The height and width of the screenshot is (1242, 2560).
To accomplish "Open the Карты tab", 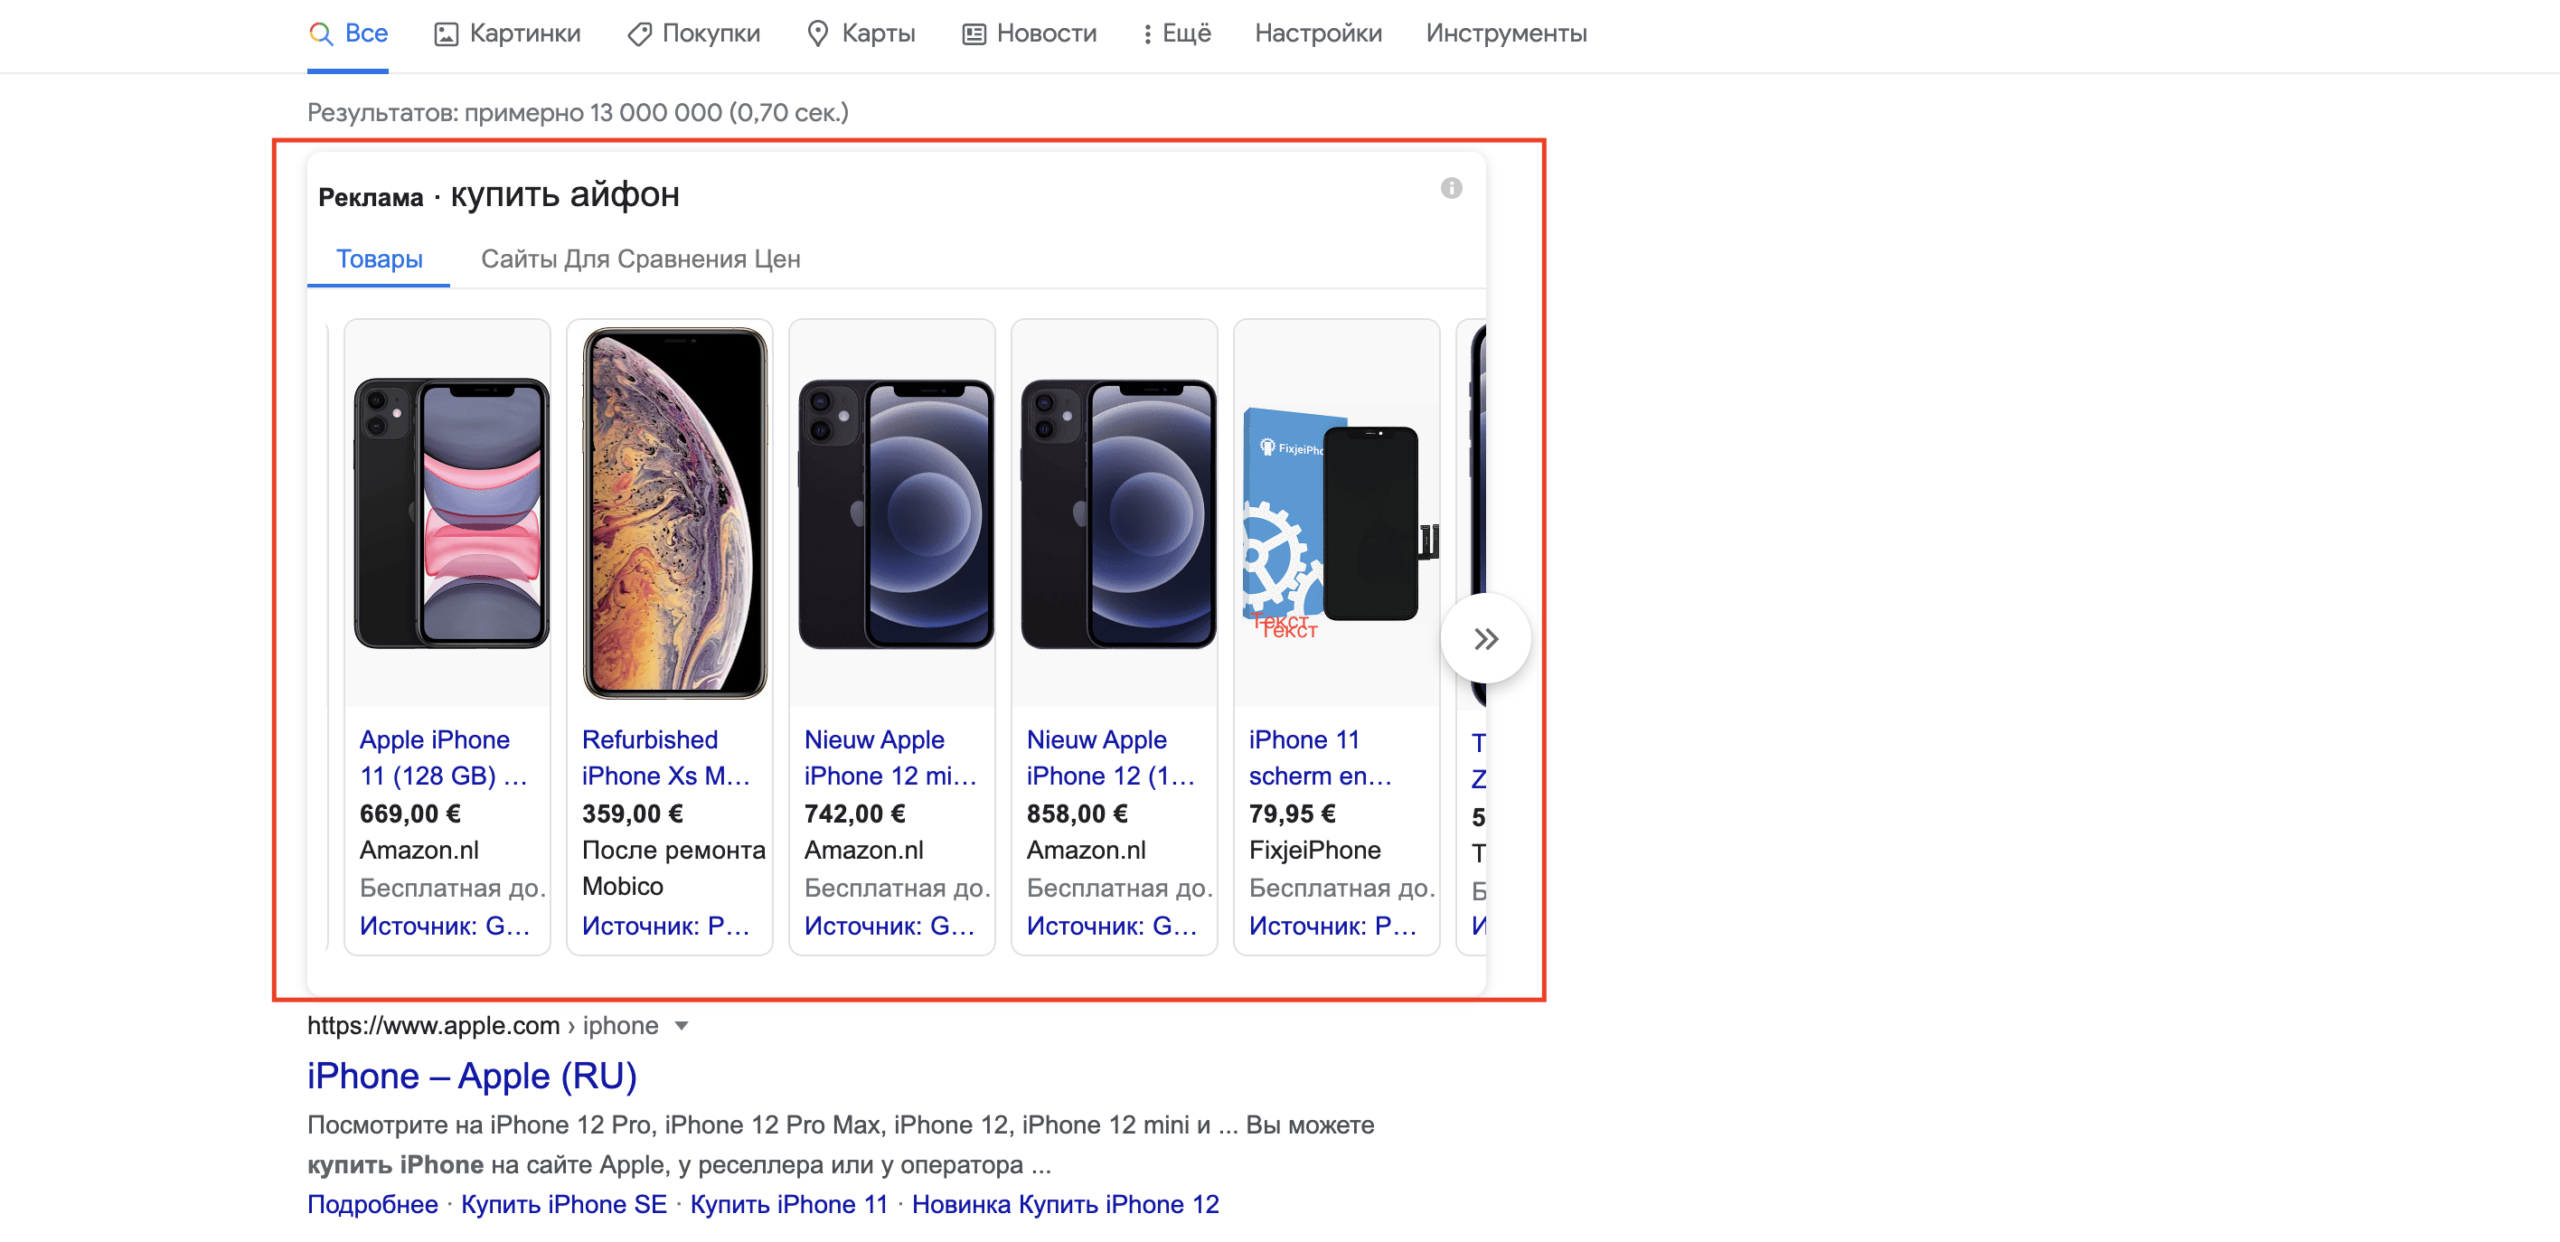I will tap(861, 34).
